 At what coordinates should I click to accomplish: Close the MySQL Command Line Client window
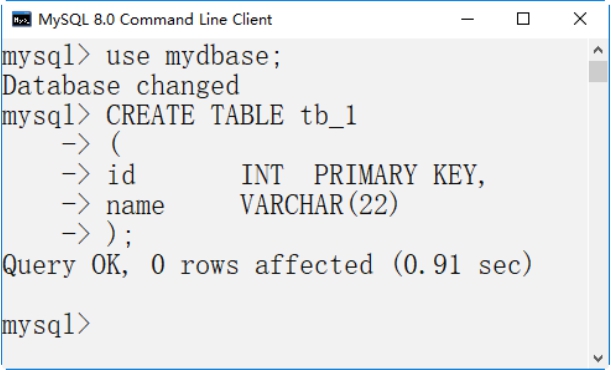point(580,19)
